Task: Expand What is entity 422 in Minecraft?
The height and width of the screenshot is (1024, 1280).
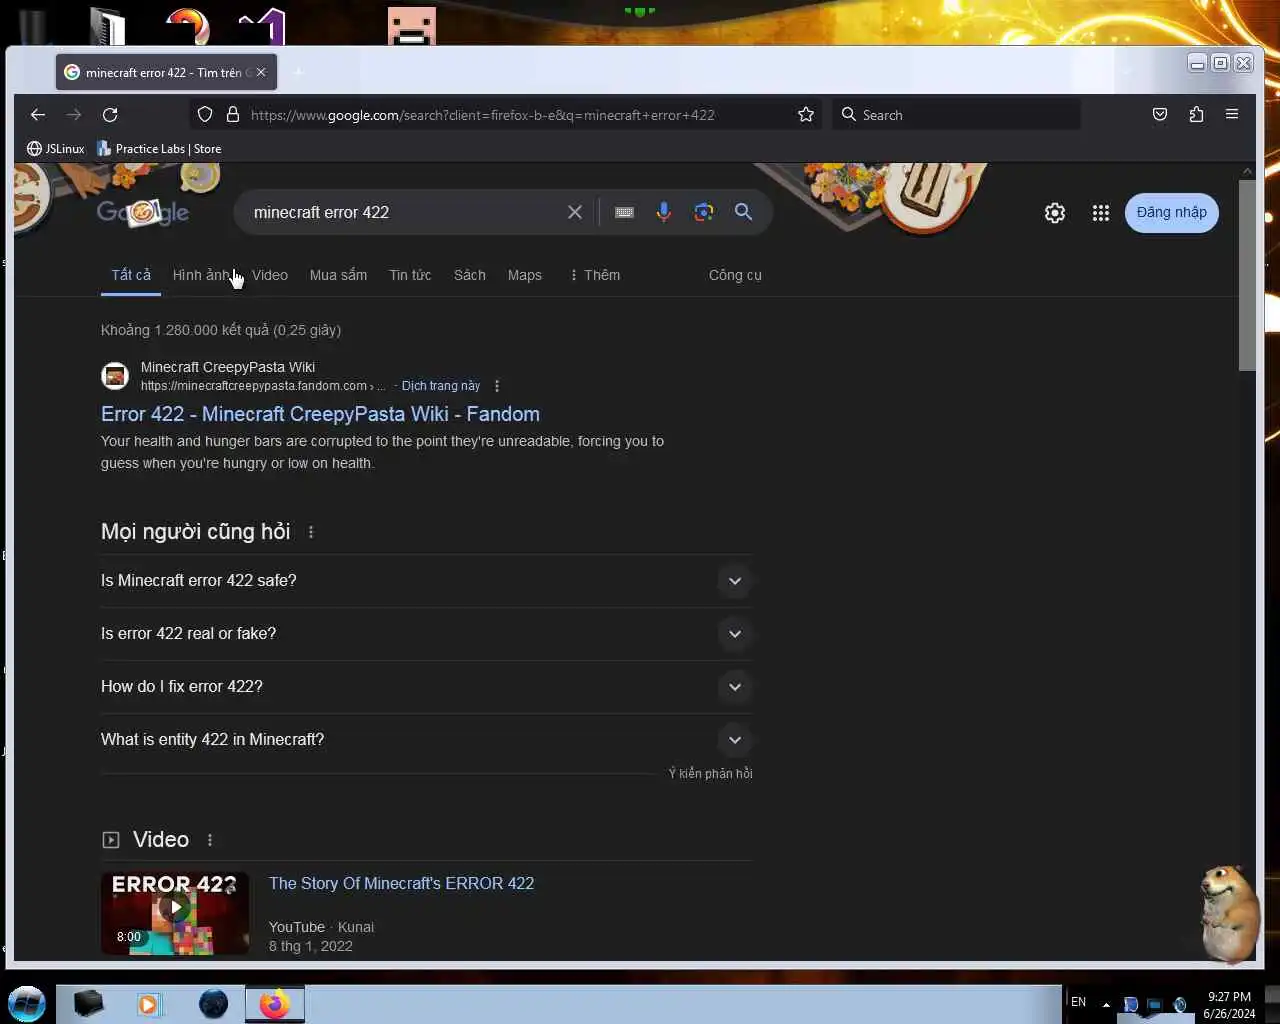Action: pyautogui.click(x=427, y=740)
